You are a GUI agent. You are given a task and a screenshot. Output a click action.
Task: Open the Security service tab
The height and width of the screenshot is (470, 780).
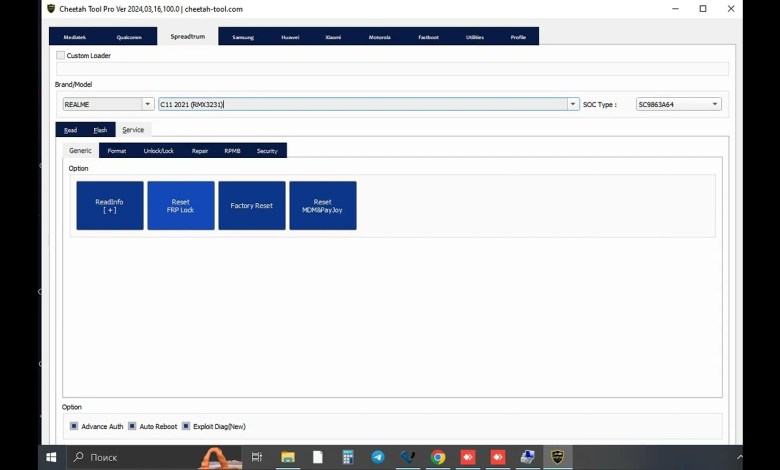267,151
